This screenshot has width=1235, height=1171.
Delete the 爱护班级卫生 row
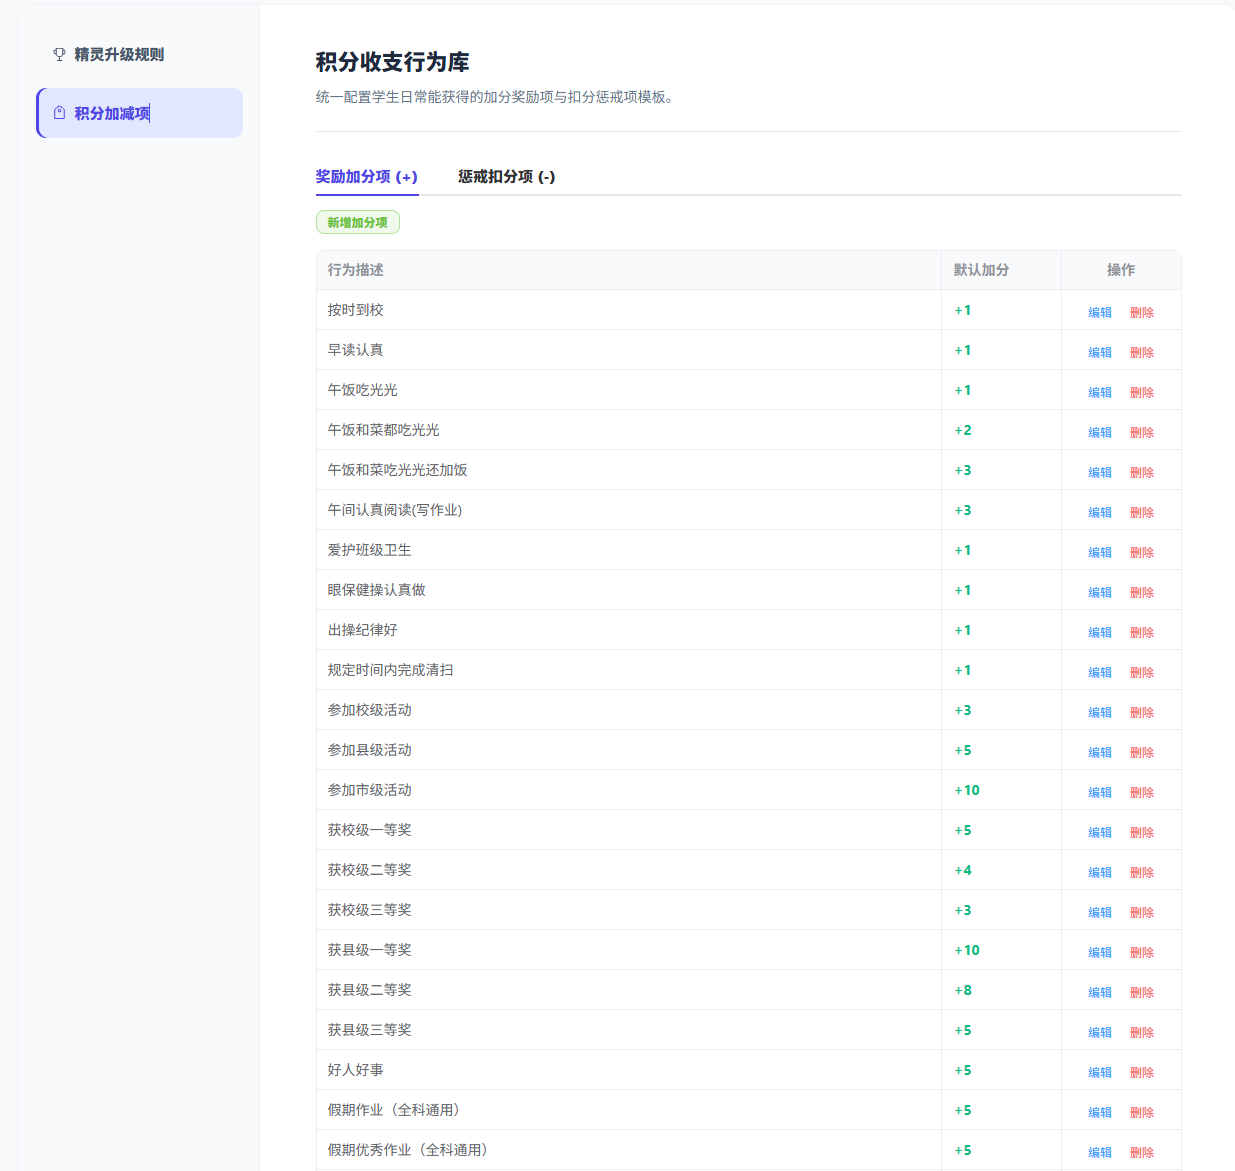click(x=1142, y=552)
